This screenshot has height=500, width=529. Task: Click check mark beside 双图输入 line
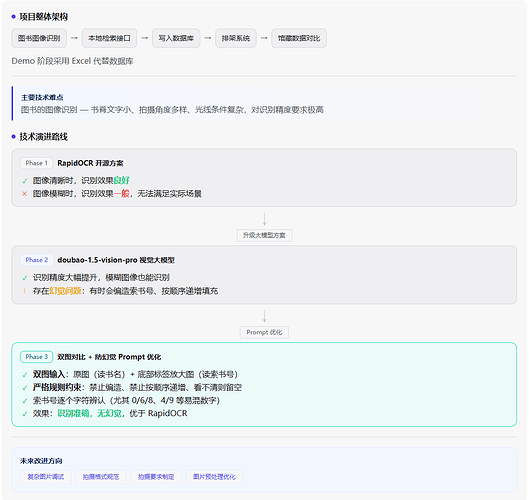coord(25,374)
